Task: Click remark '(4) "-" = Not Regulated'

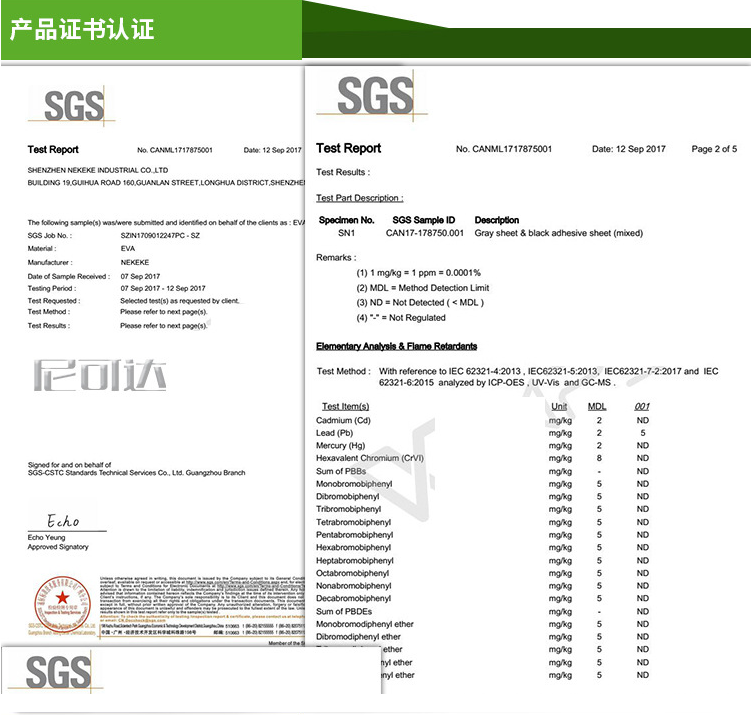Action: tap(401, 318)
